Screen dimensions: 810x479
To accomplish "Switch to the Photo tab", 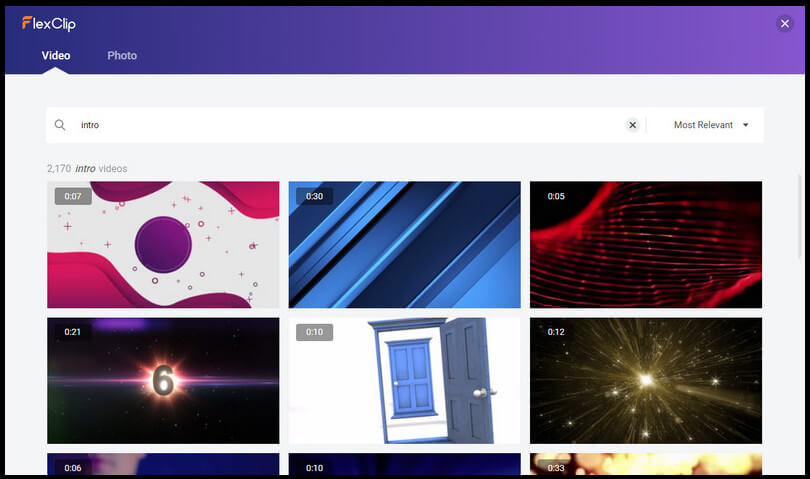I will tap(122, 55).
